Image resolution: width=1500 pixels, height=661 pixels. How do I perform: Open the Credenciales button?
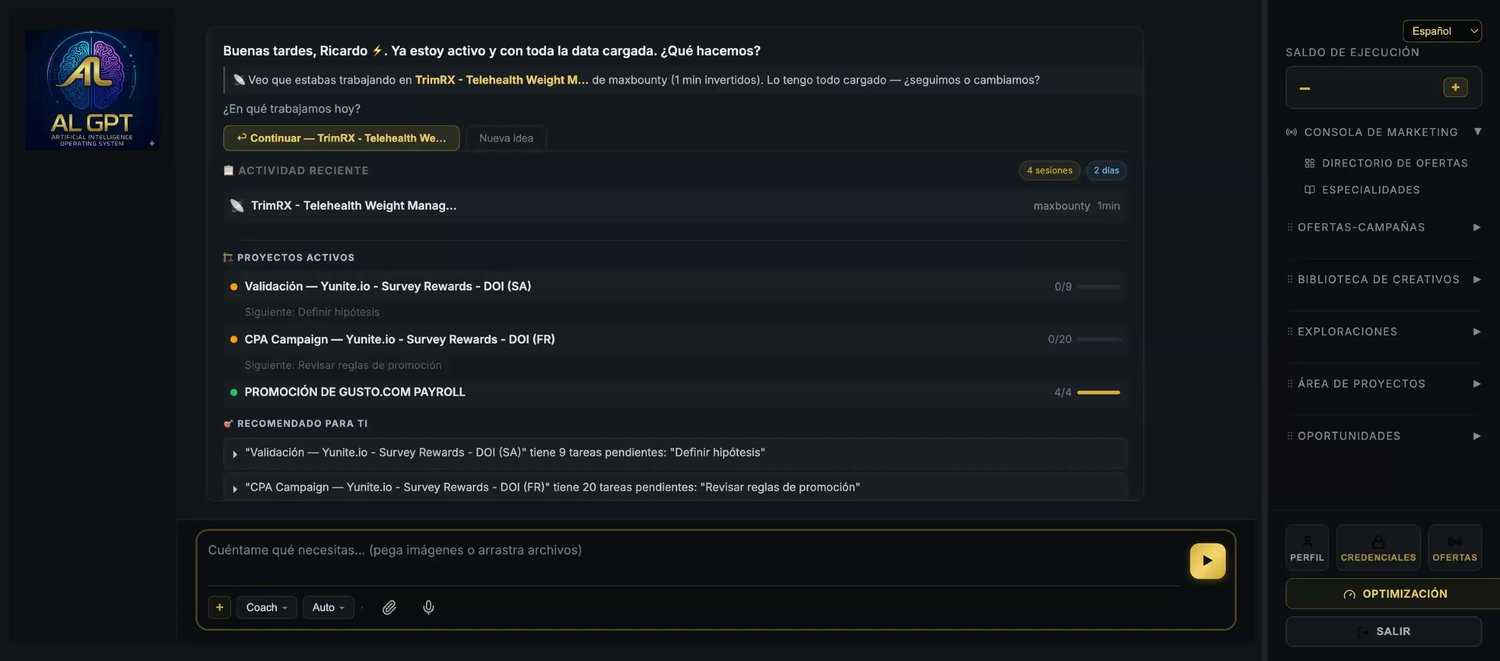[x=1378, y=548]
